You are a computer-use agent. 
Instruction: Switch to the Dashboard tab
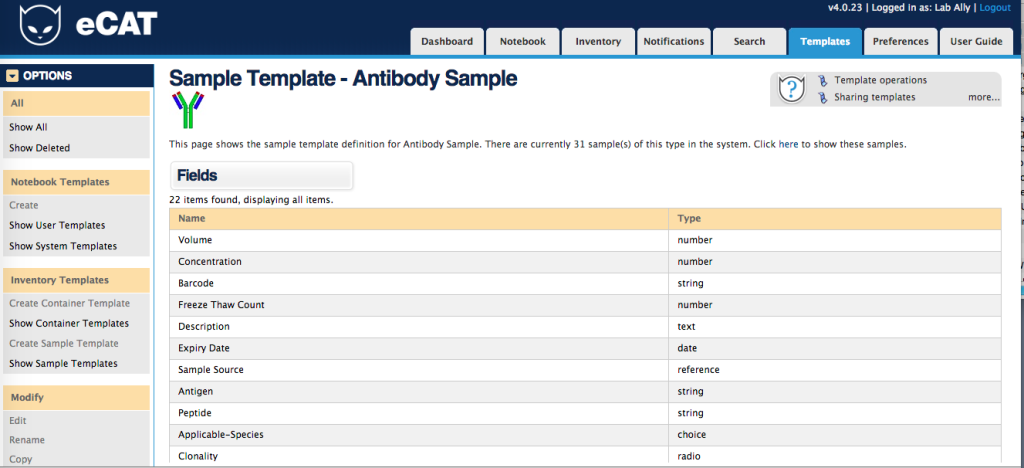pos(447,41)
